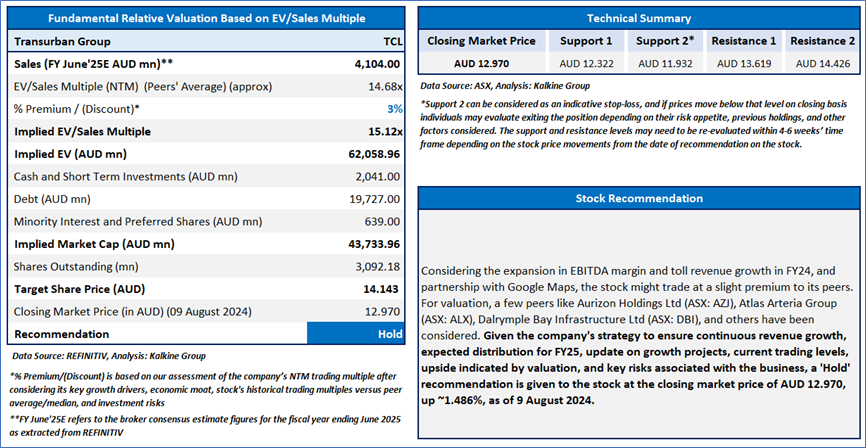This screenshot has width=866, height=448.
Task: Select the implied multiple '15.12x'
Action: pos(386,131)
